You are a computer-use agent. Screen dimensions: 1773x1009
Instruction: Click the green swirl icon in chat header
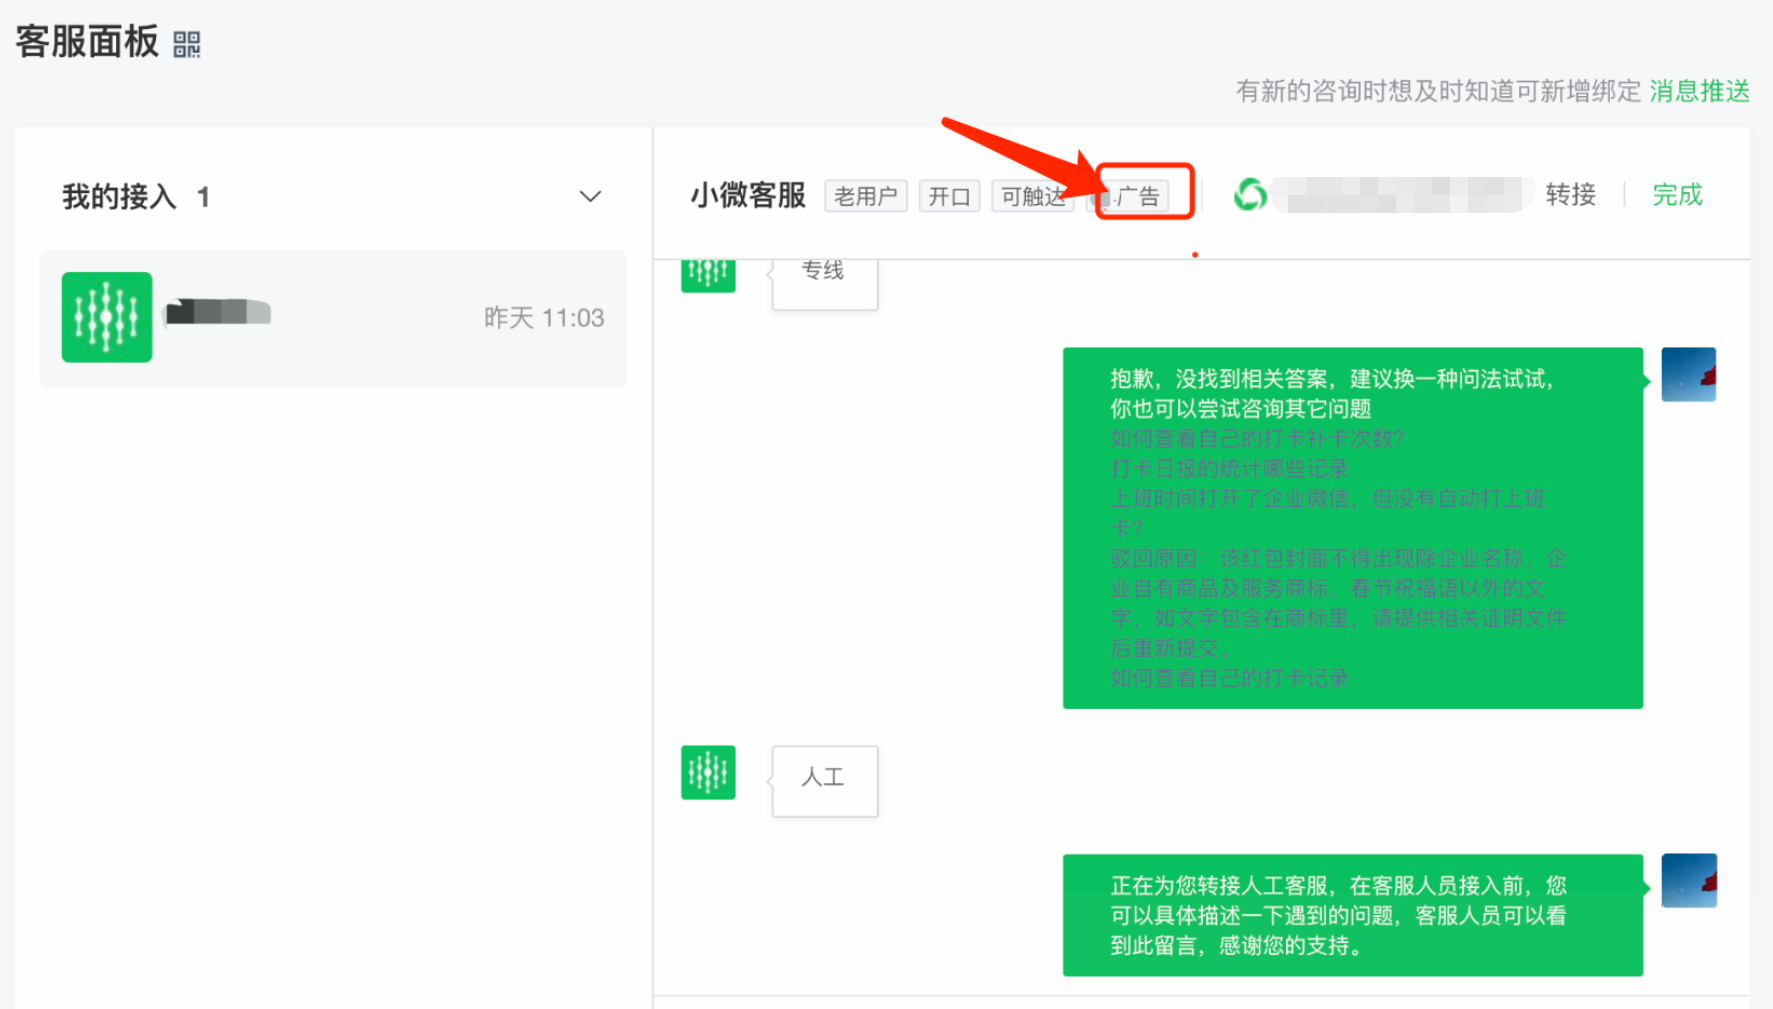pos(1250,194)
